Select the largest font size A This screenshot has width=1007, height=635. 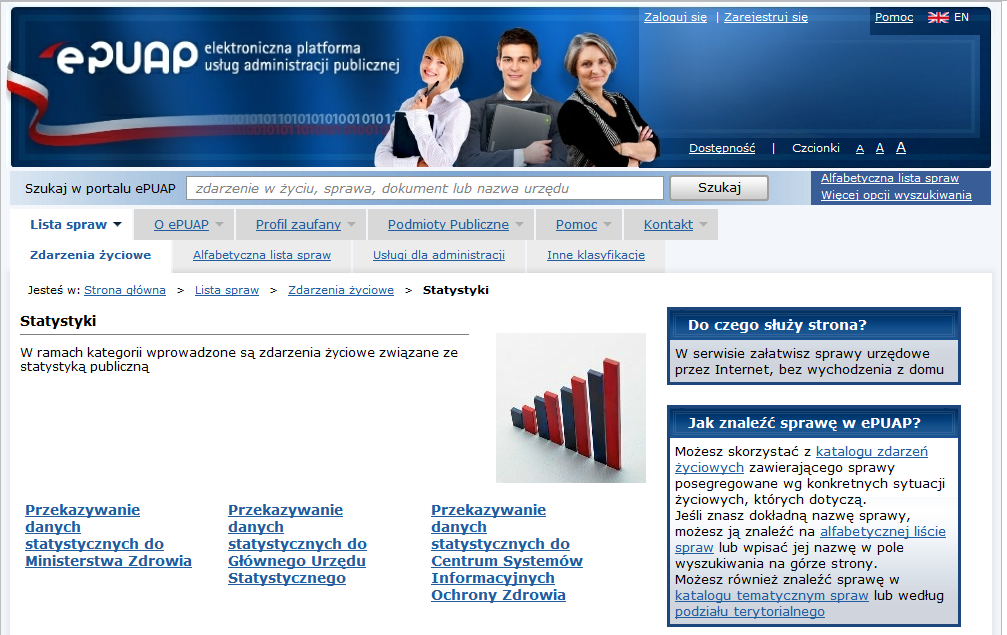901,148
